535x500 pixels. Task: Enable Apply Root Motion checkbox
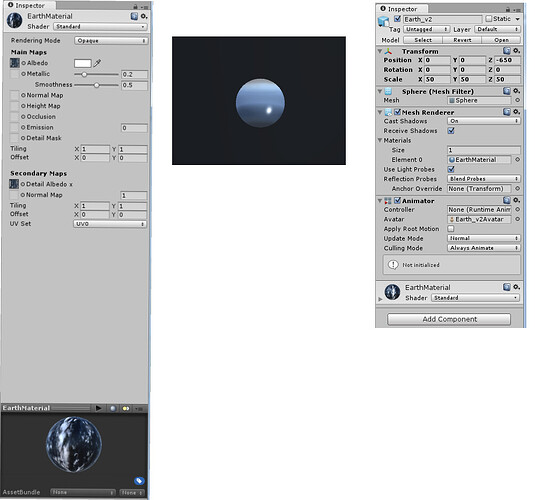(451, 229)
